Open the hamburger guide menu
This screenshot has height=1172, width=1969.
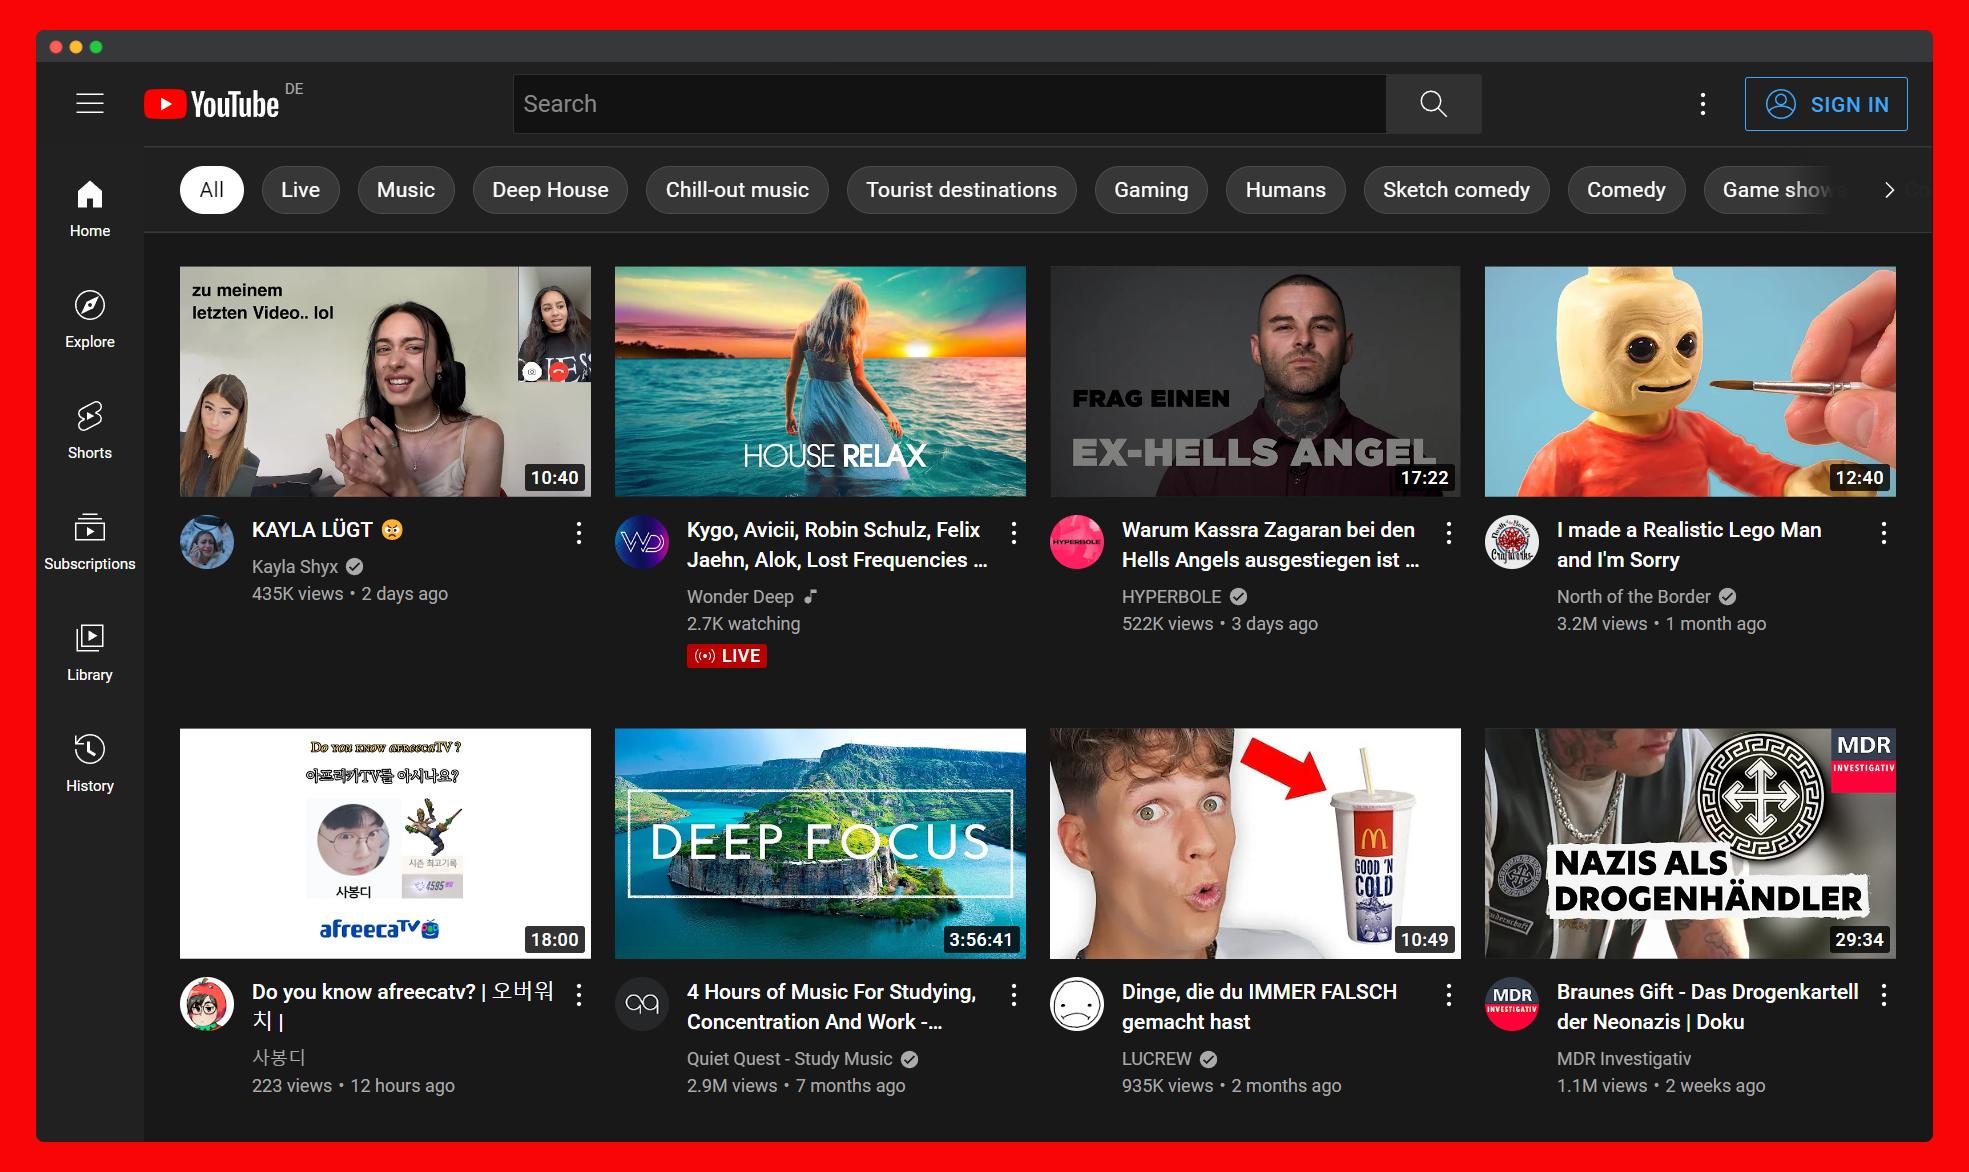90,103
